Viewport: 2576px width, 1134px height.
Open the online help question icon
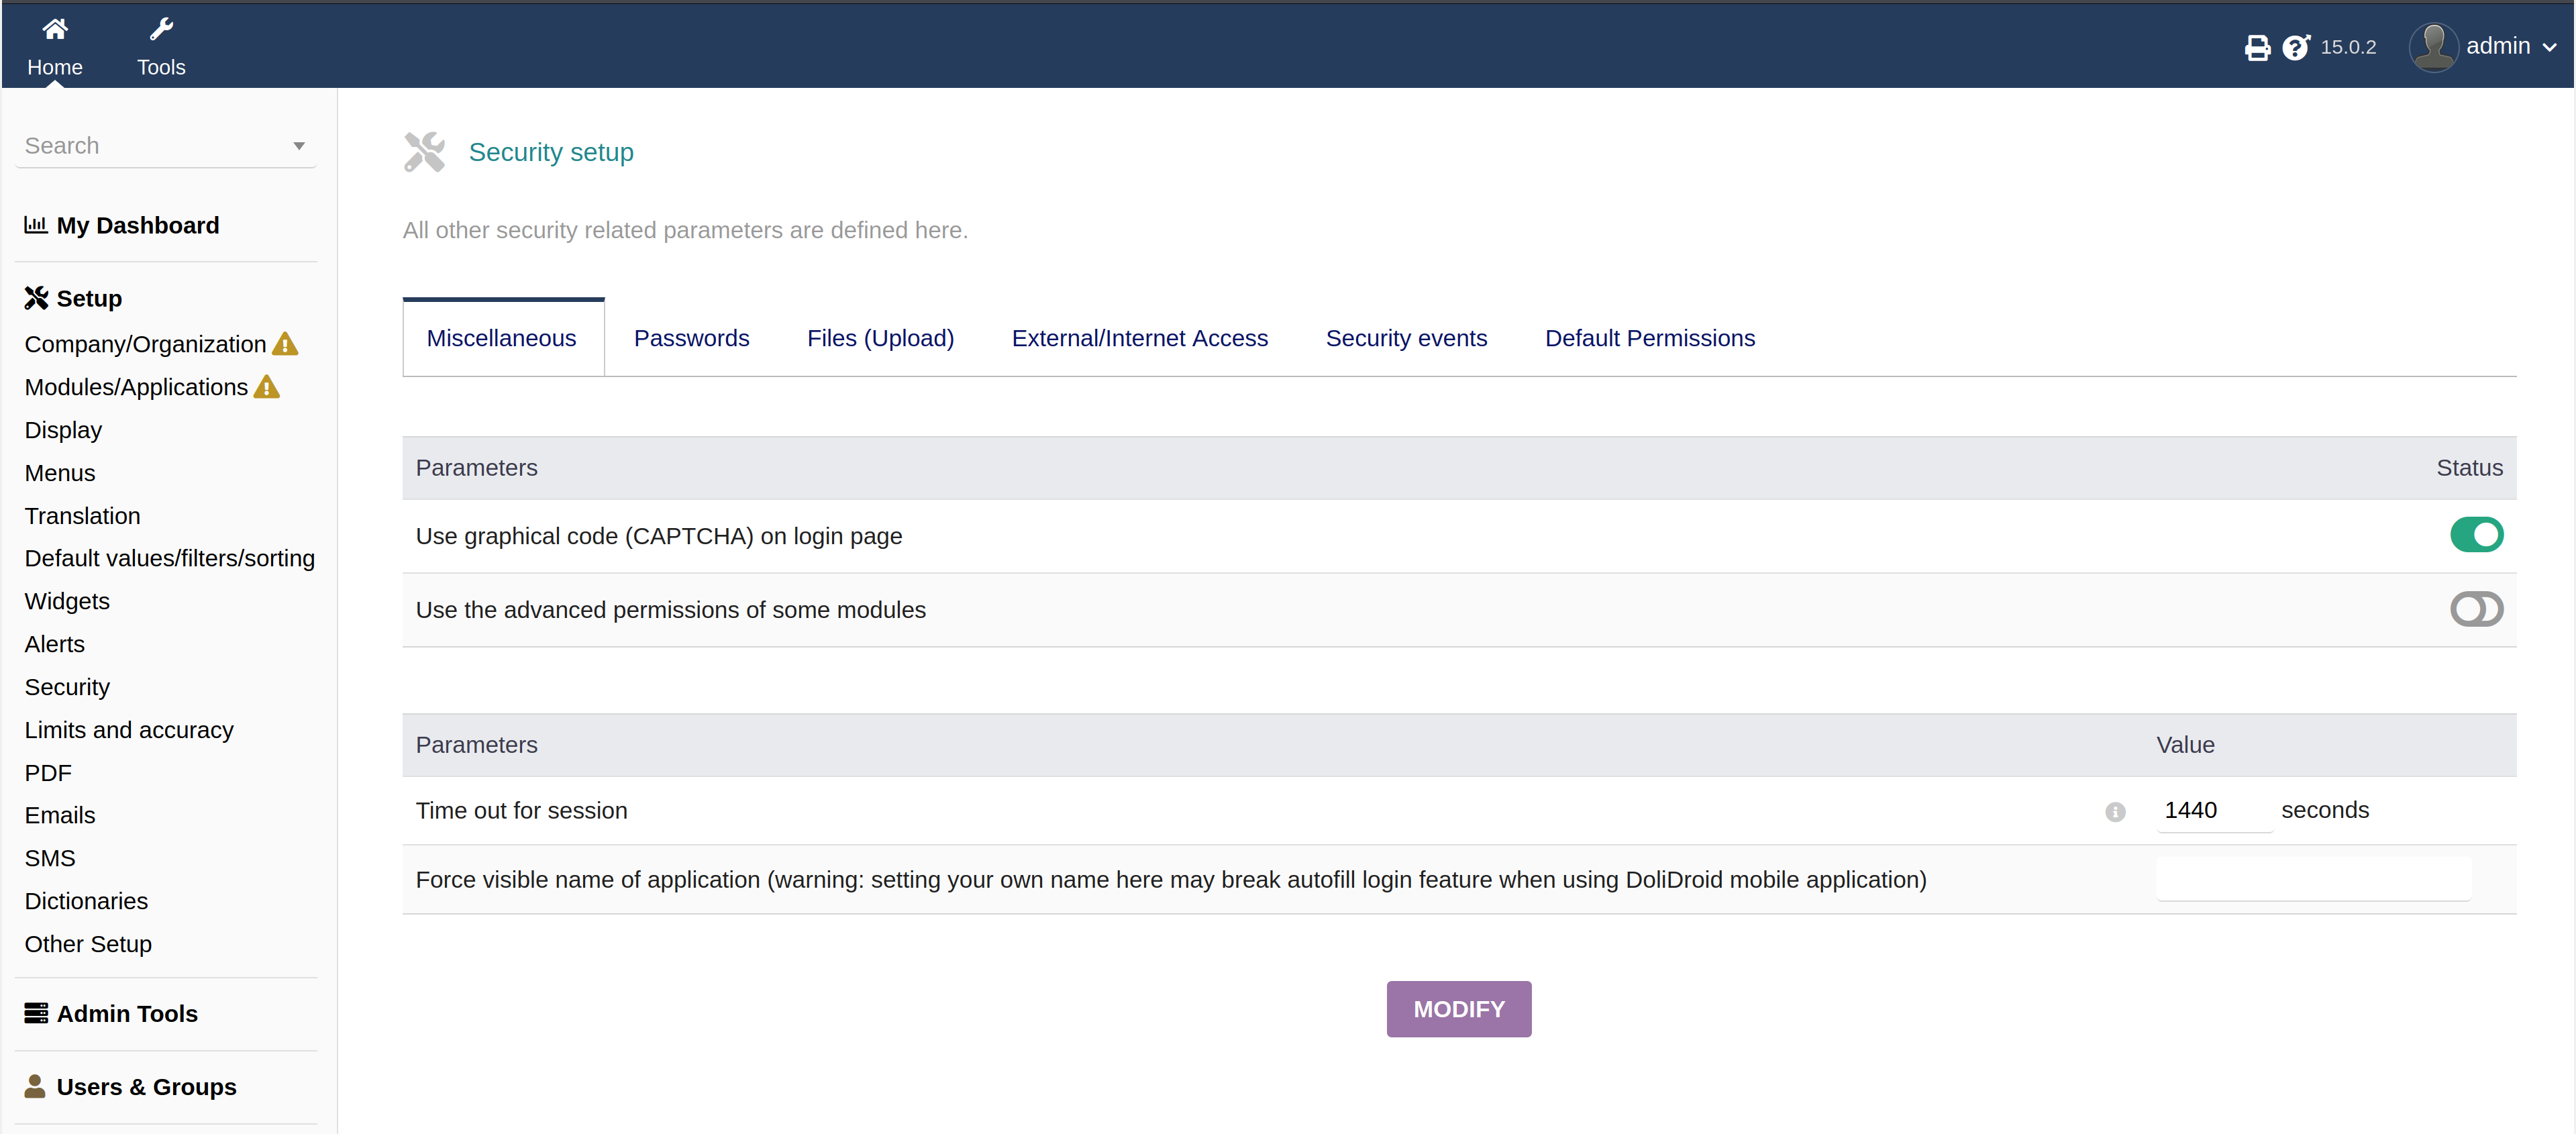[x=2296, y=48]
